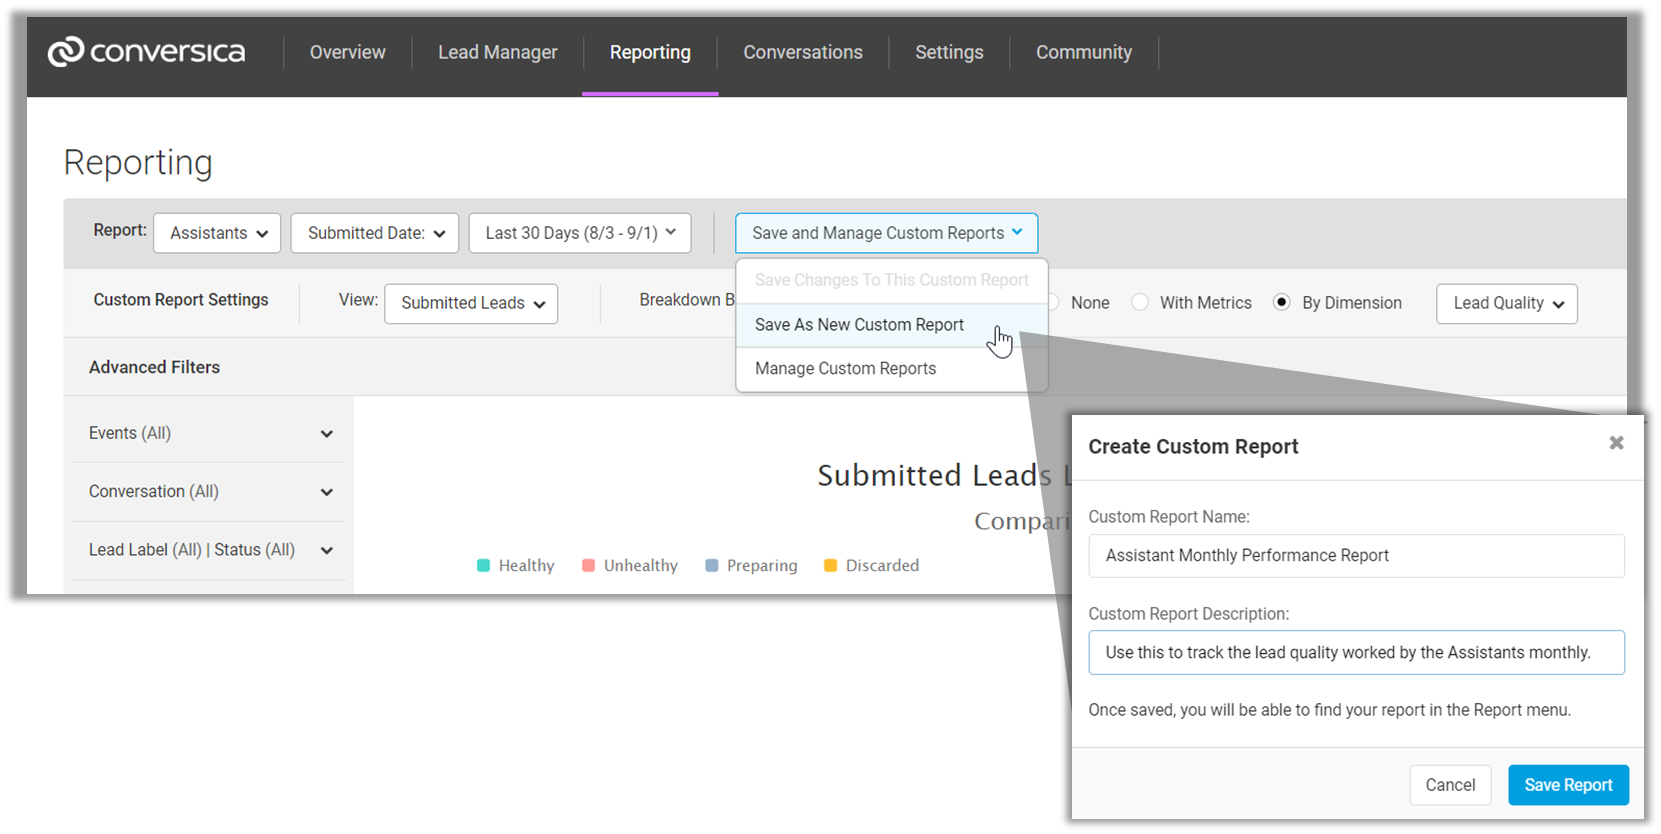The height and width of the screenshot is (834, 1661).
Task: Open the Assistants report dropdown
Action: pyautogui.click(x=217, y=233)
